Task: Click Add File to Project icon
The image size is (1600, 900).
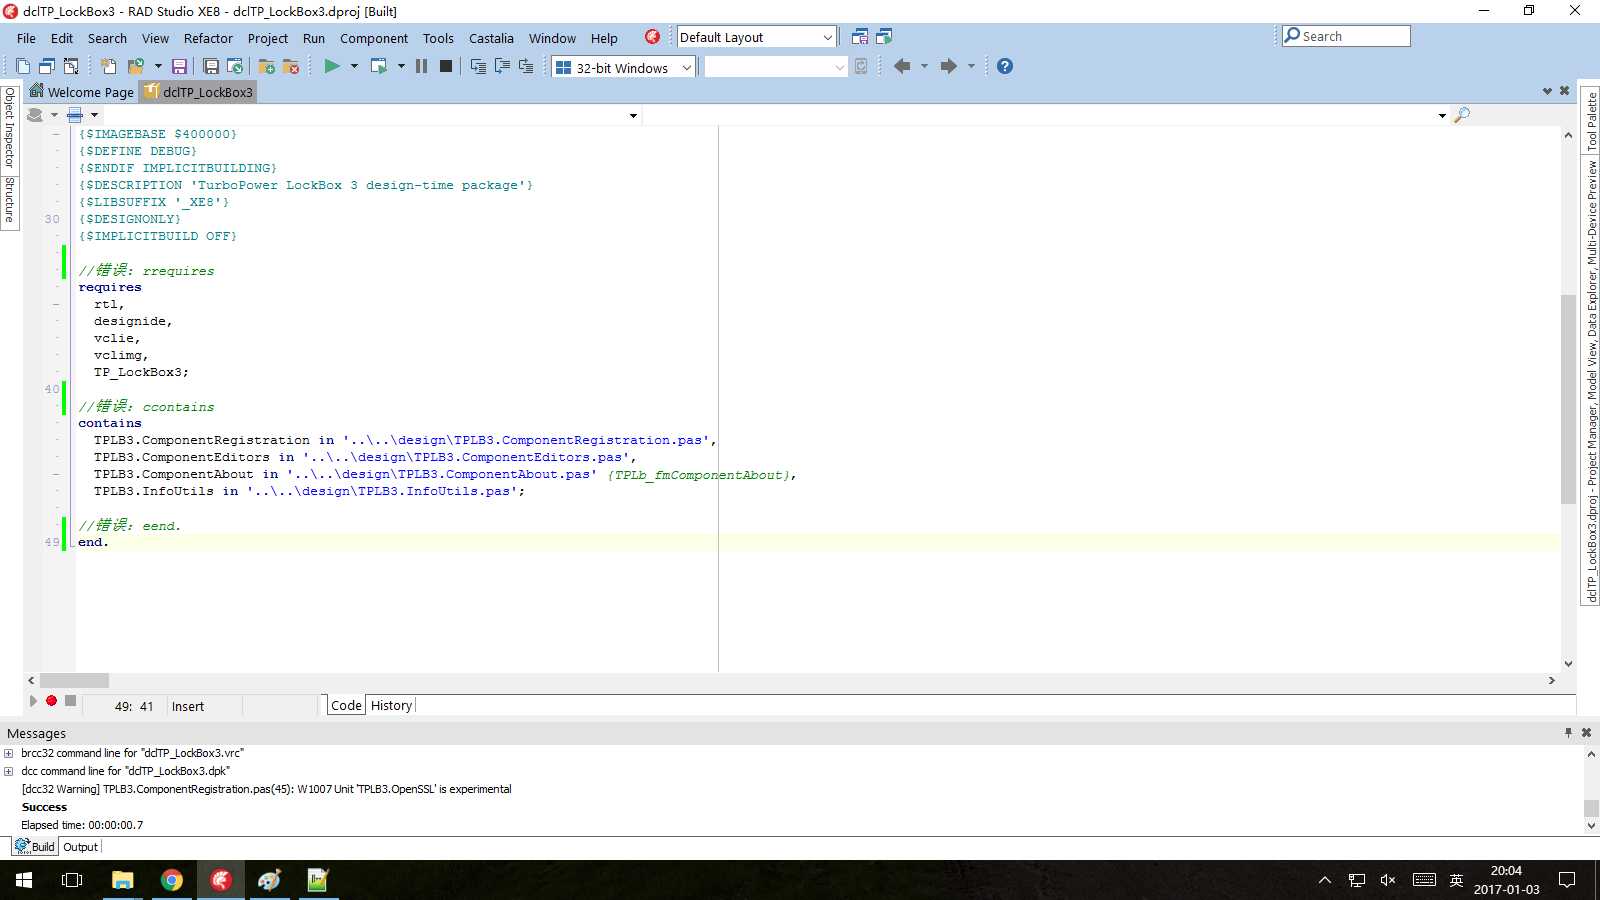Action: click(x=267, y=66)
